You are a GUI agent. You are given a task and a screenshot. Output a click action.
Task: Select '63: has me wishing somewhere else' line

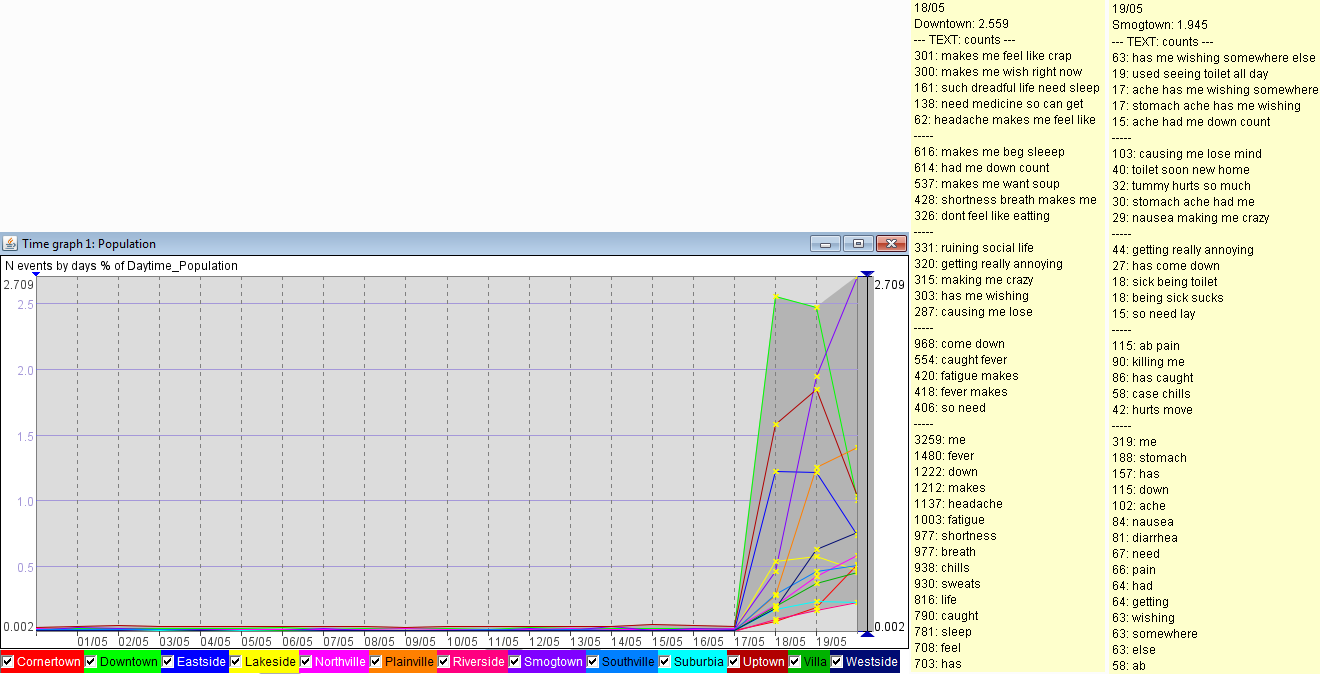coord(1214,58)
